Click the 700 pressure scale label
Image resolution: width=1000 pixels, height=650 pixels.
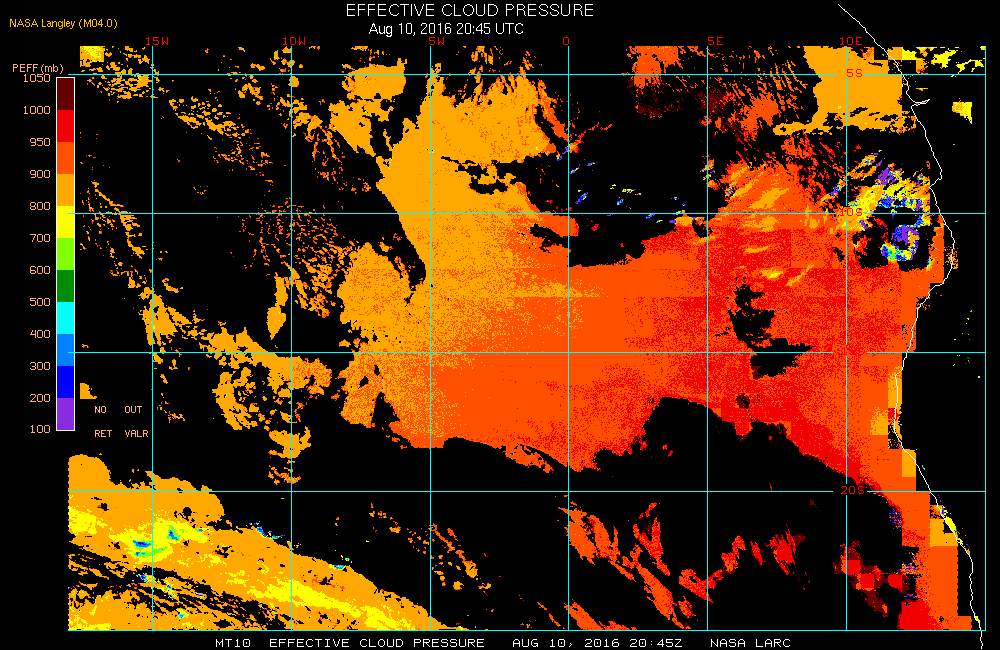click(40, 237)
